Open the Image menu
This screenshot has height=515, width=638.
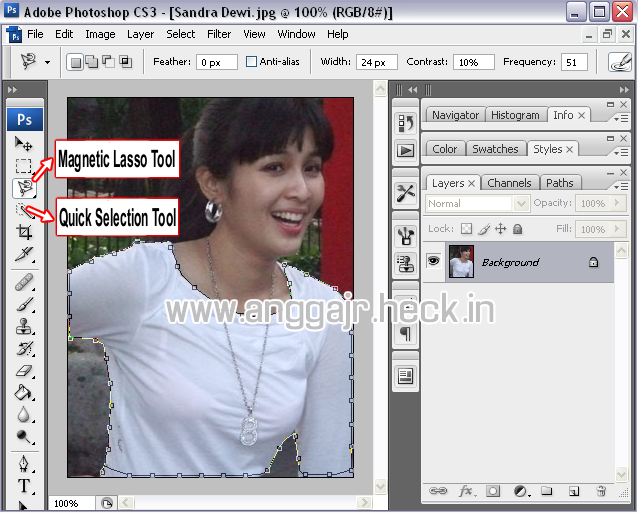pyautogui.click(x=100, y=34)
